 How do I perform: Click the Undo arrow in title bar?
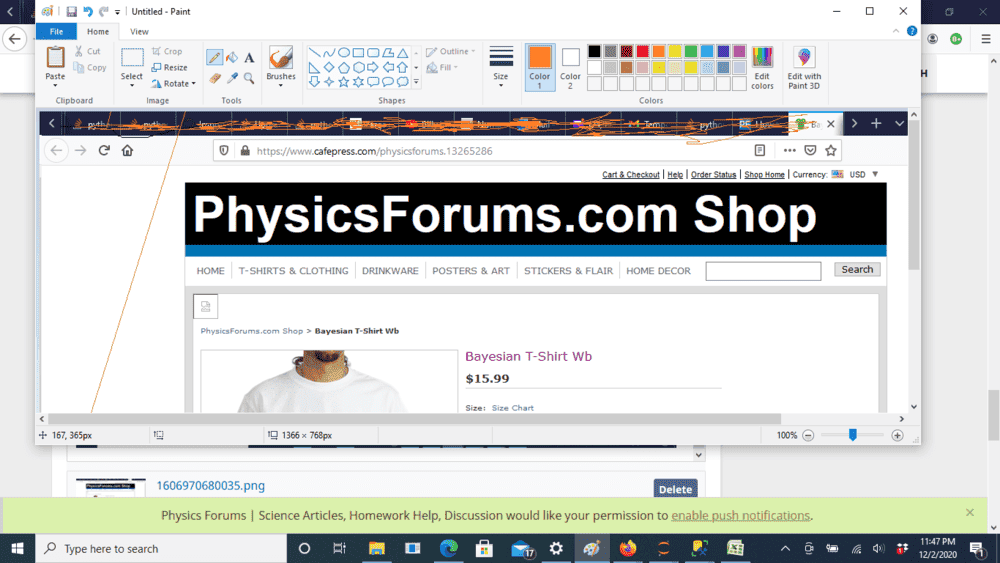[x=88, y=11]
